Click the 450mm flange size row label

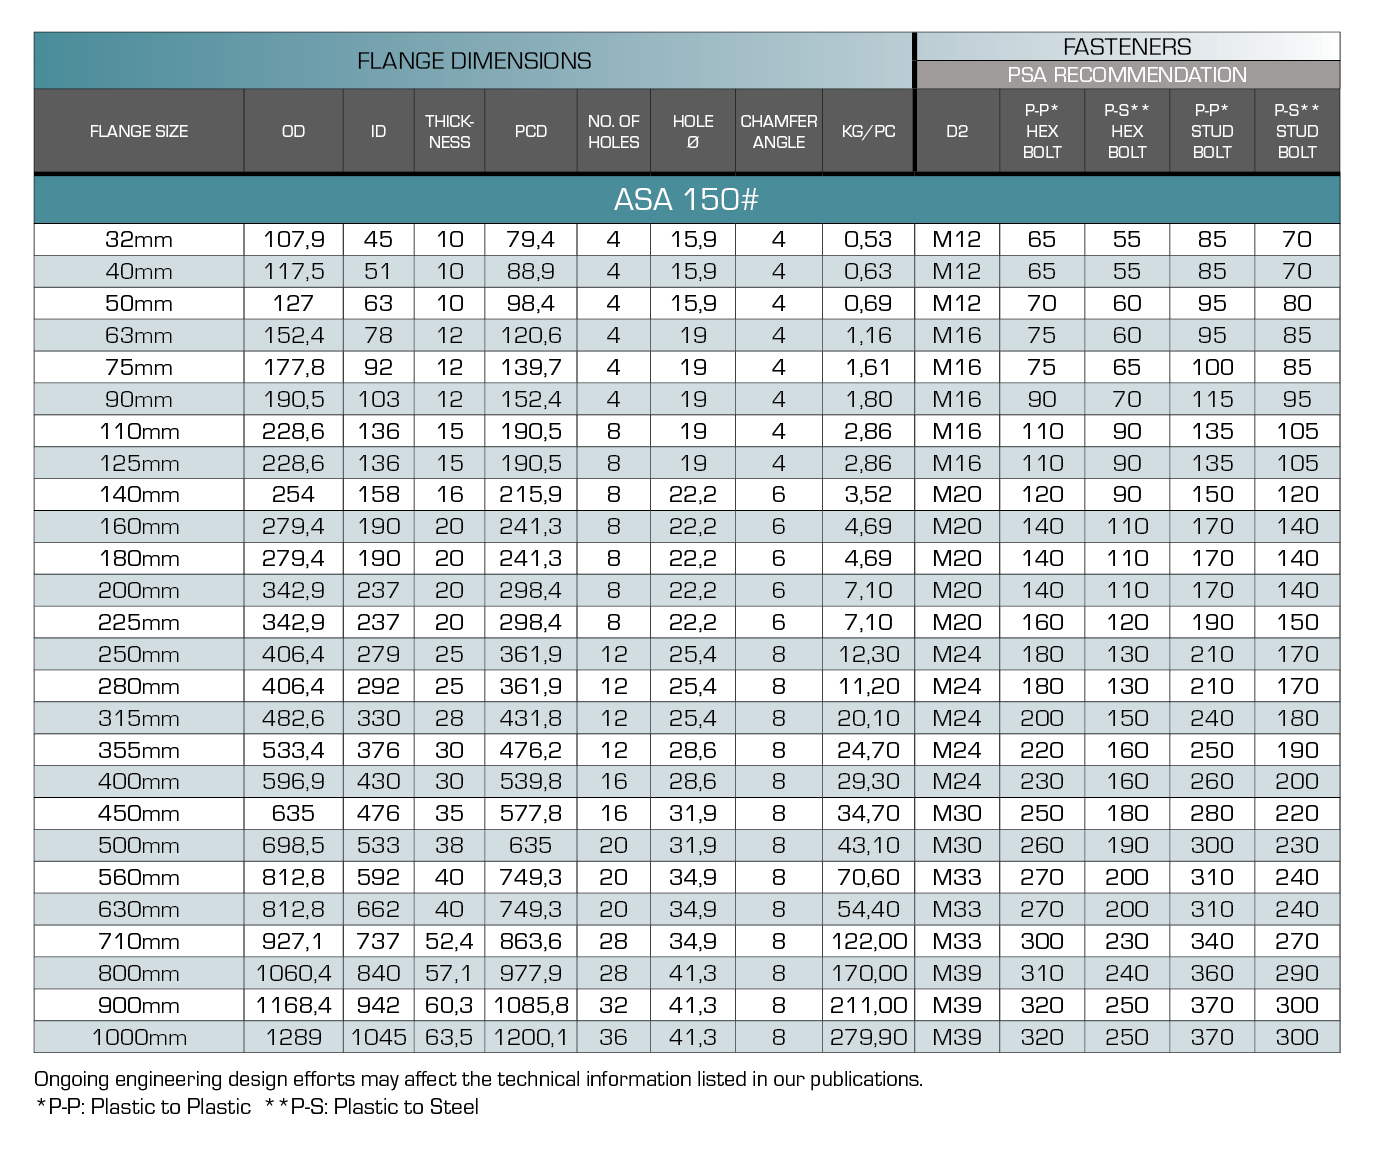[139, 813]
